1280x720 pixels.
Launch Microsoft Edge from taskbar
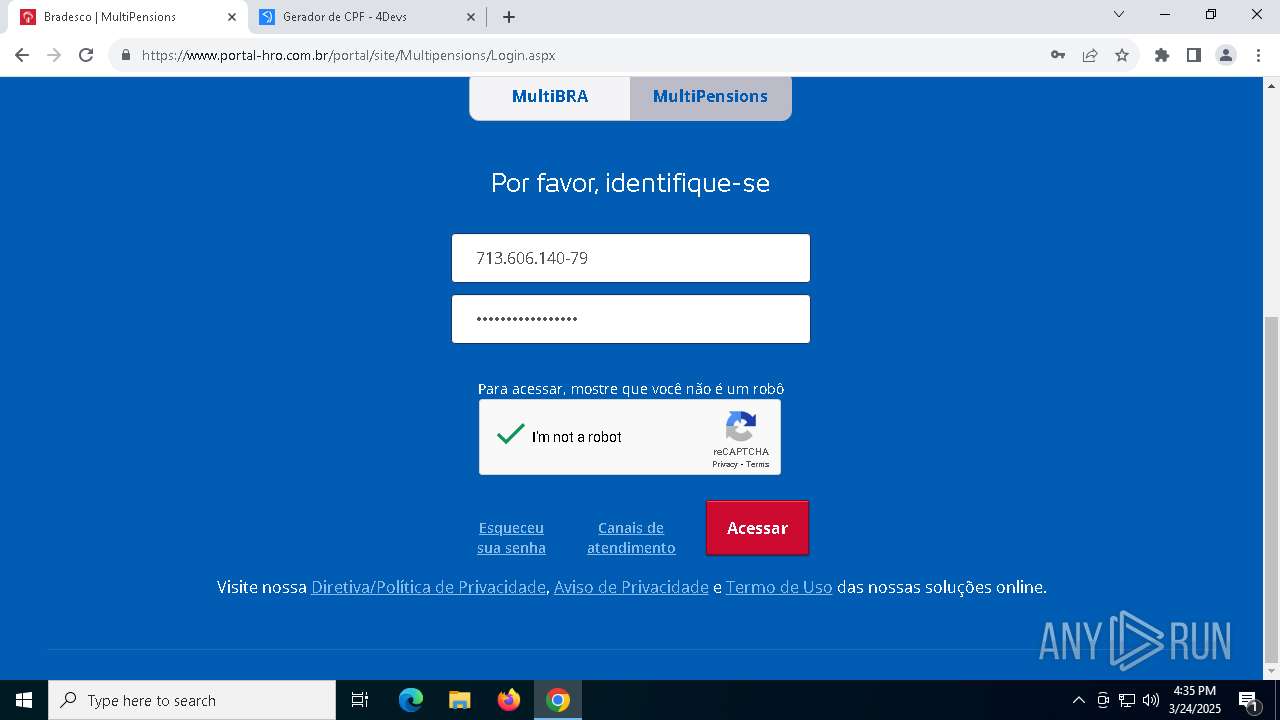(411, 700)
